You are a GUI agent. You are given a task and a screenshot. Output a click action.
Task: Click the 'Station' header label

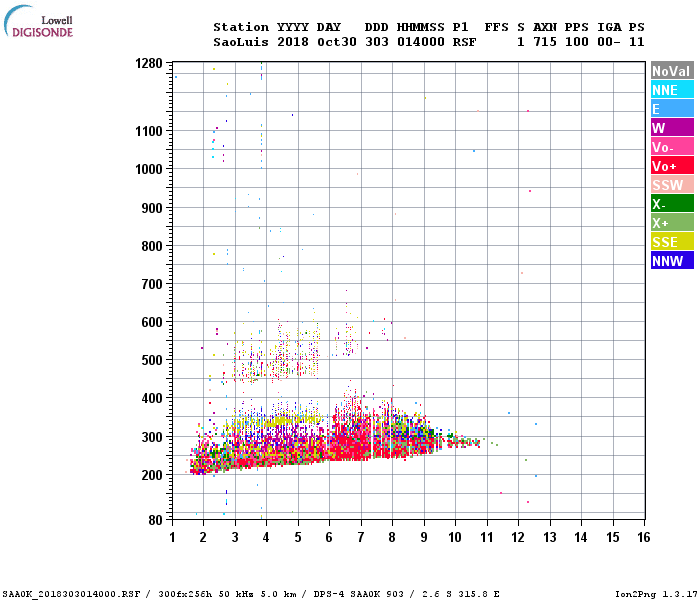coord(241,27)
